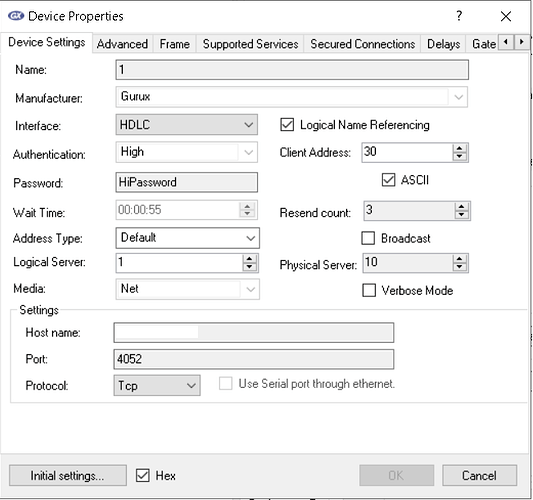Expand the Address Type dropdown

(x=188, y=238)
